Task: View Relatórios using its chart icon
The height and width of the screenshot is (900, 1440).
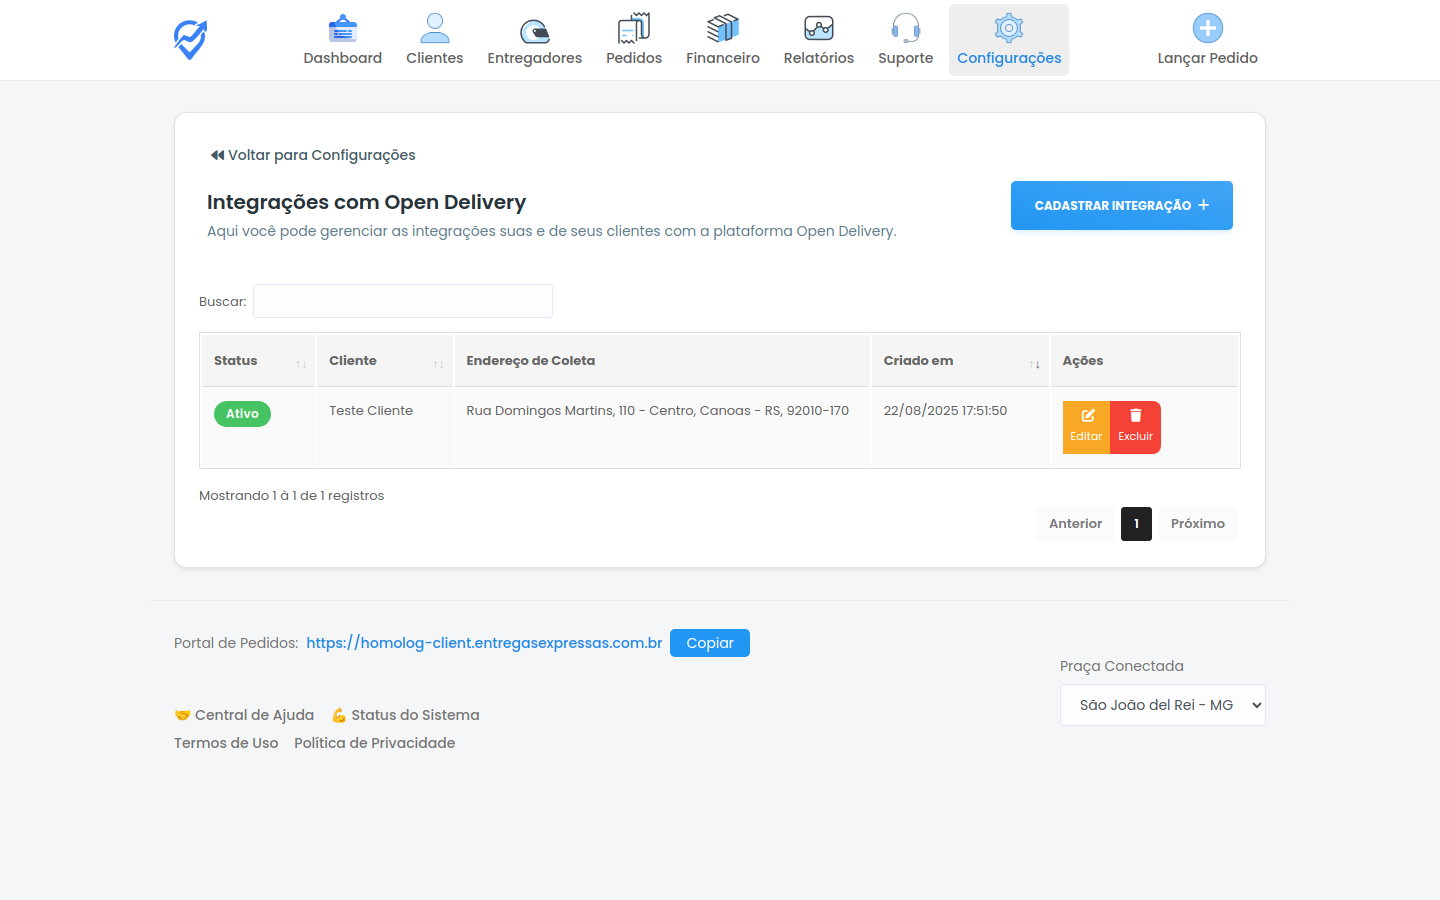Action: [x=818, y=39]
